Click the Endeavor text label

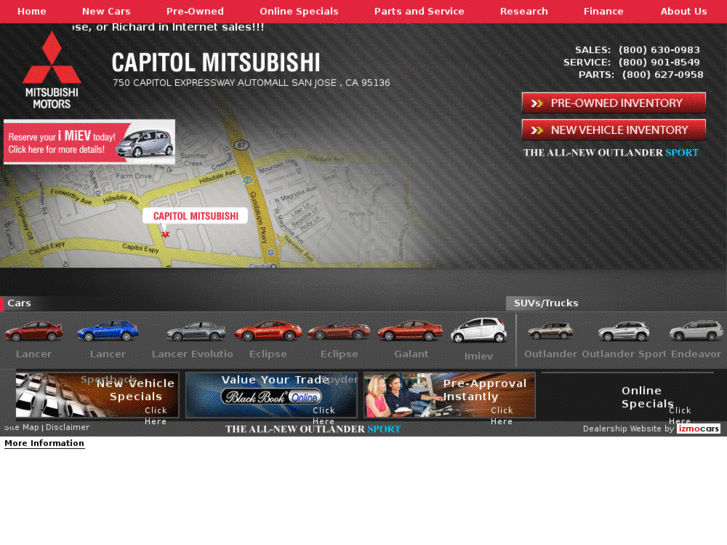pyautogui.click(x=695, y=354)
